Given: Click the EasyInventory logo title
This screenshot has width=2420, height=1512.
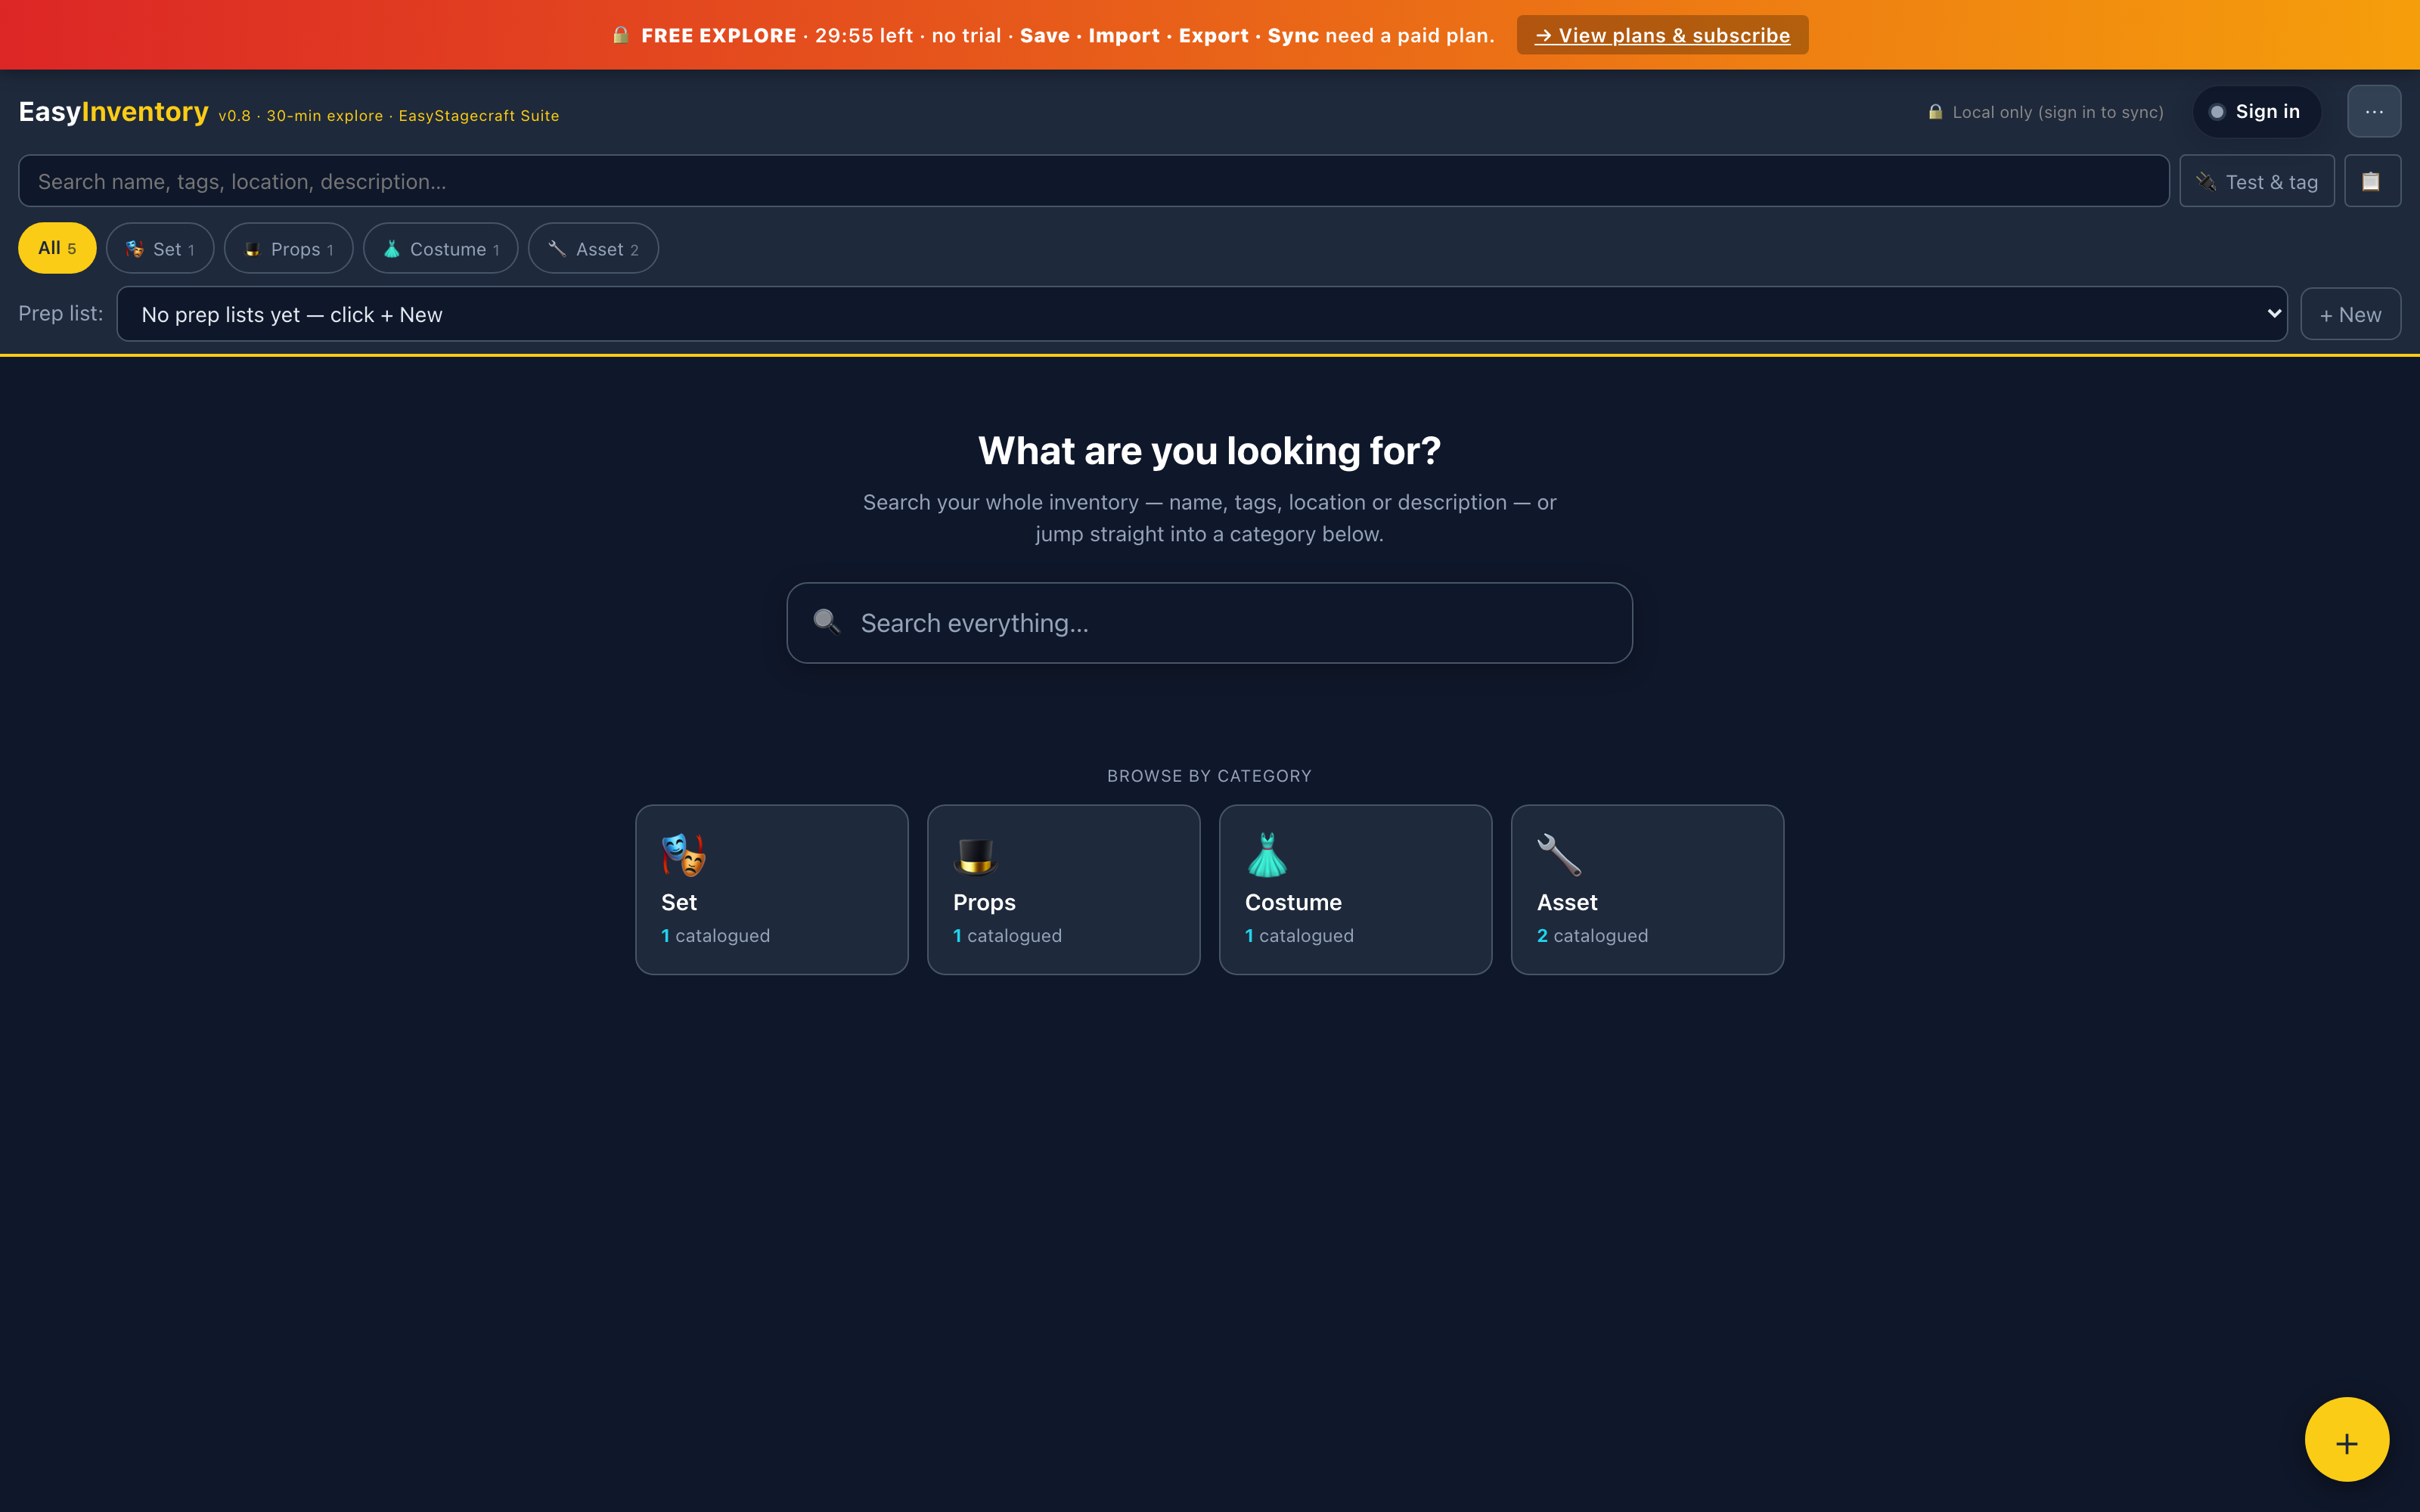Looking at the screenshot, I should [114, 112].
